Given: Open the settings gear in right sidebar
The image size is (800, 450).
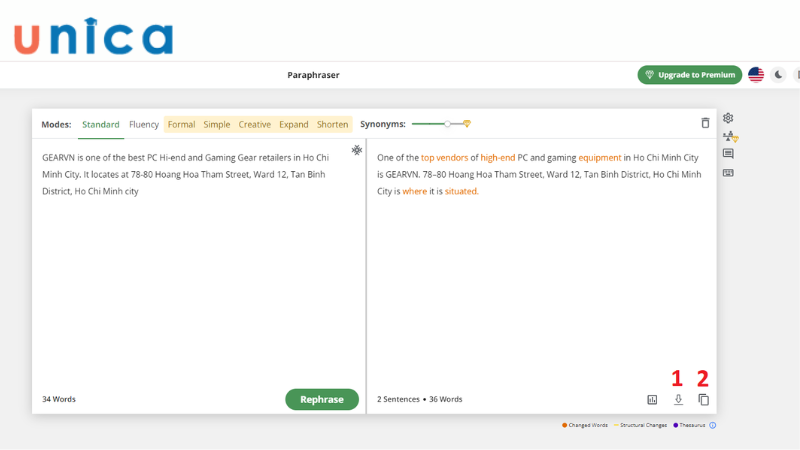Looking at the screenshot, I should [728, 118].
